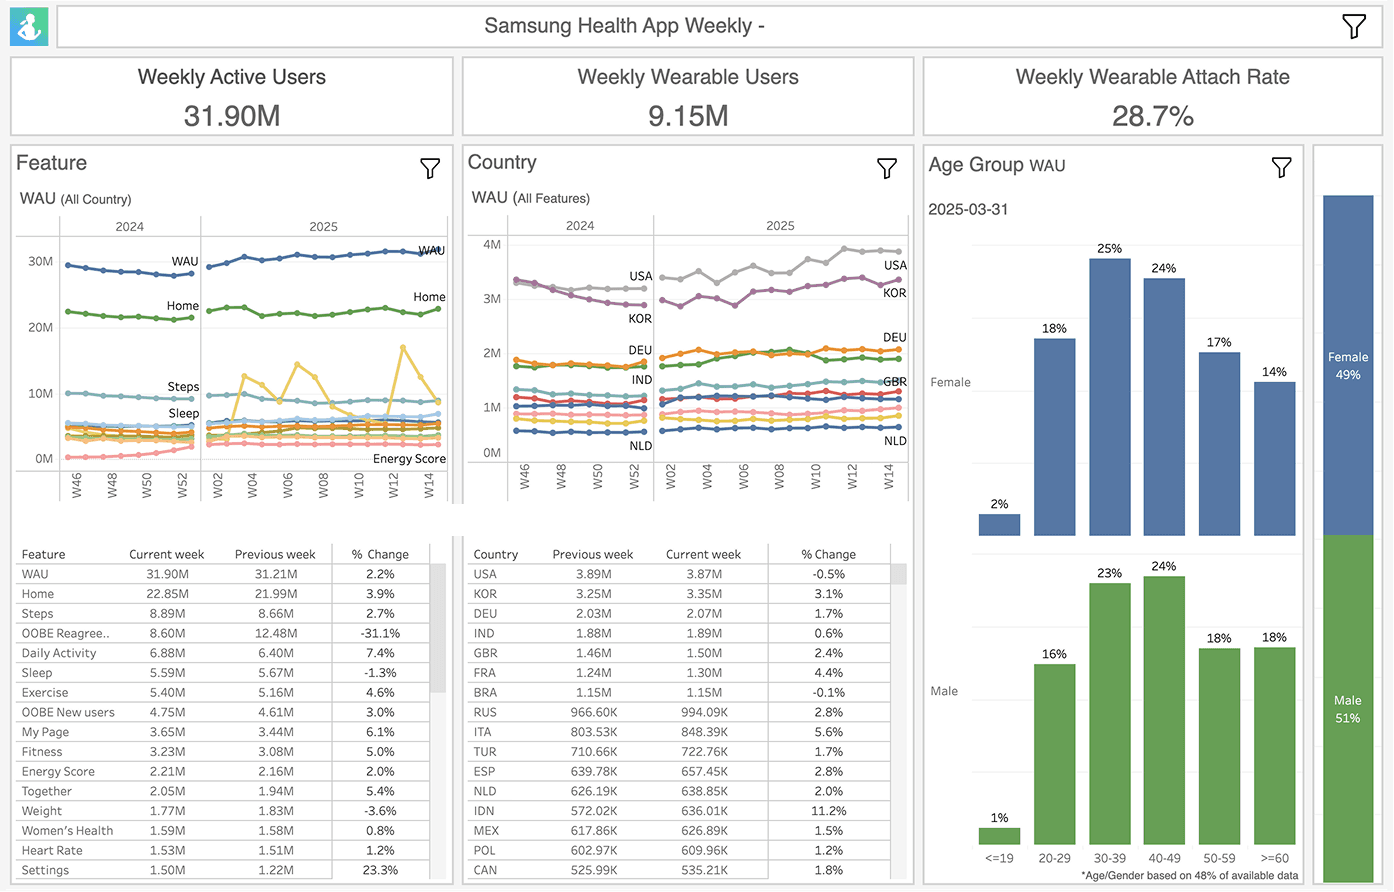Click the Country table % Change header

pyautogui.click(x=829, y=554)
